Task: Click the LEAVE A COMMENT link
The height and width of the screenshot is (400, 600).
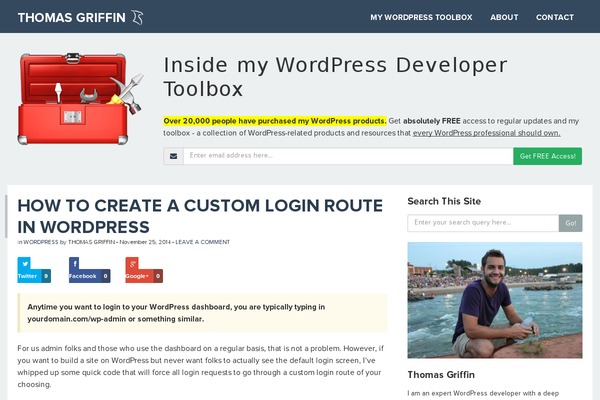Action: pos(202,242)
